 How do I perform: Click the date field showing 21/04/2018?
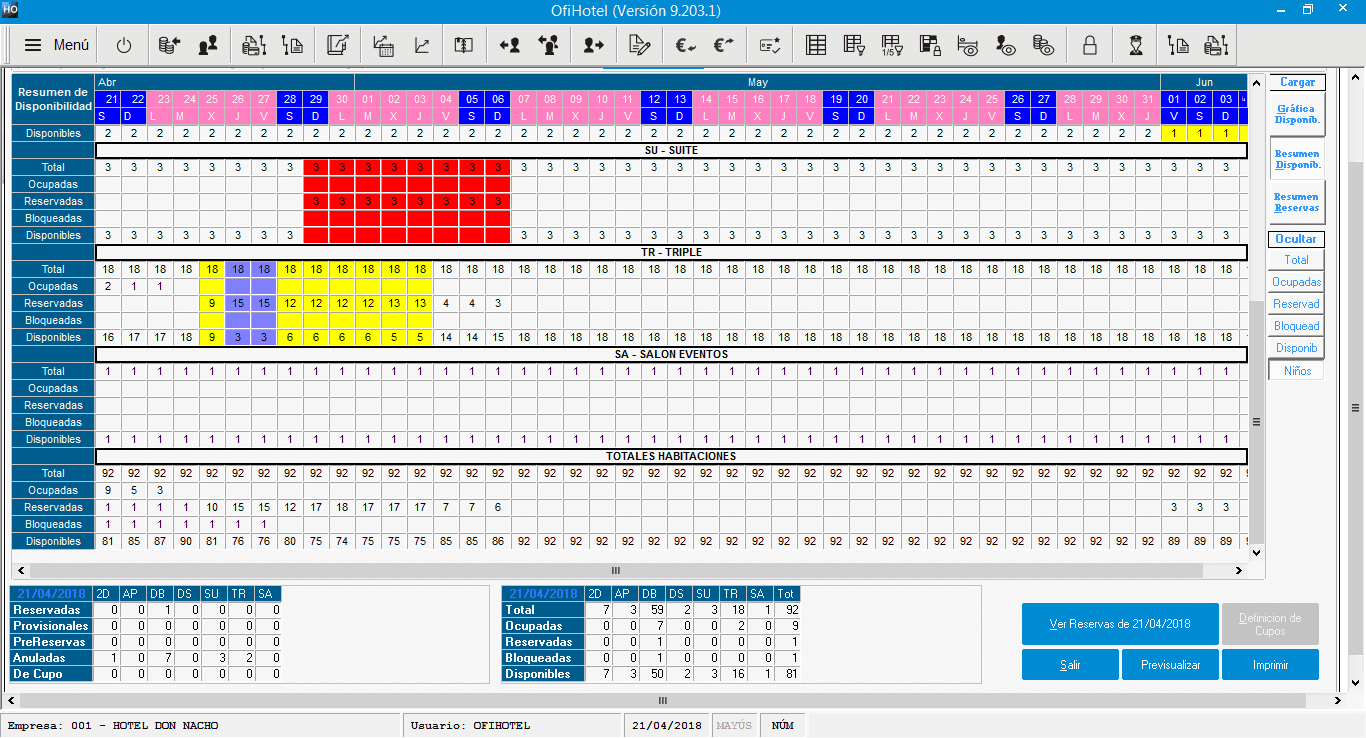click(666, 725)
